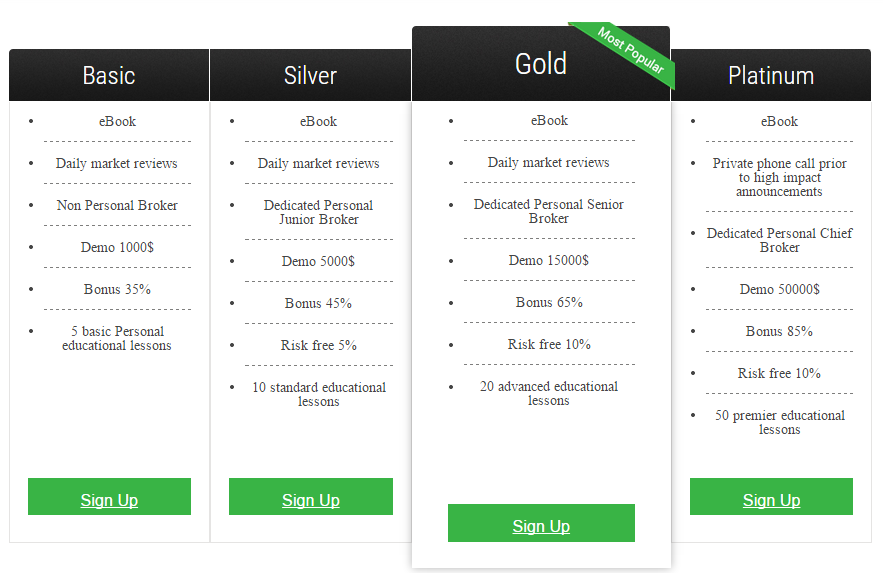
Task: Click 20 advanced educational lessons
Action: (x=549, y=393)
